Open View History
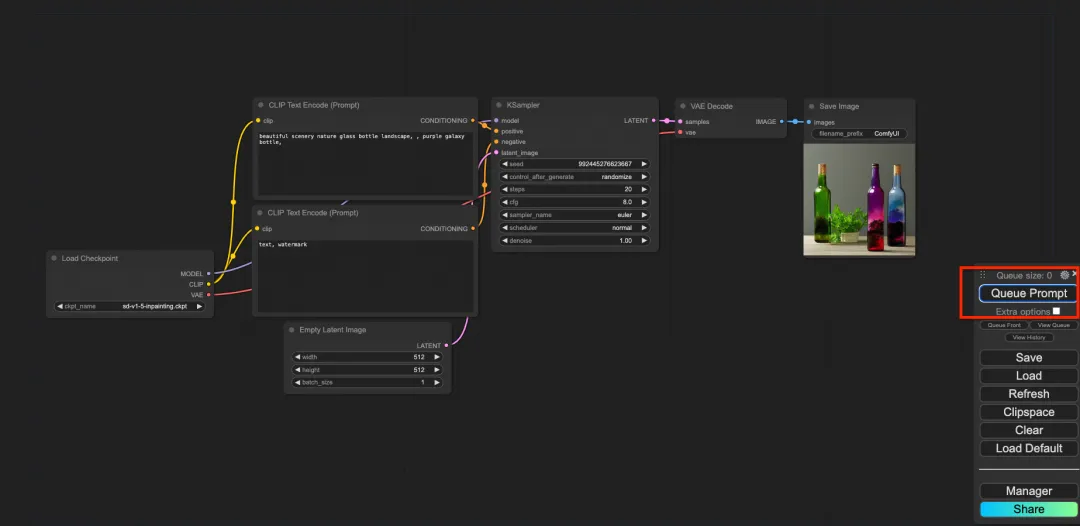 (x=1028, y=337)
